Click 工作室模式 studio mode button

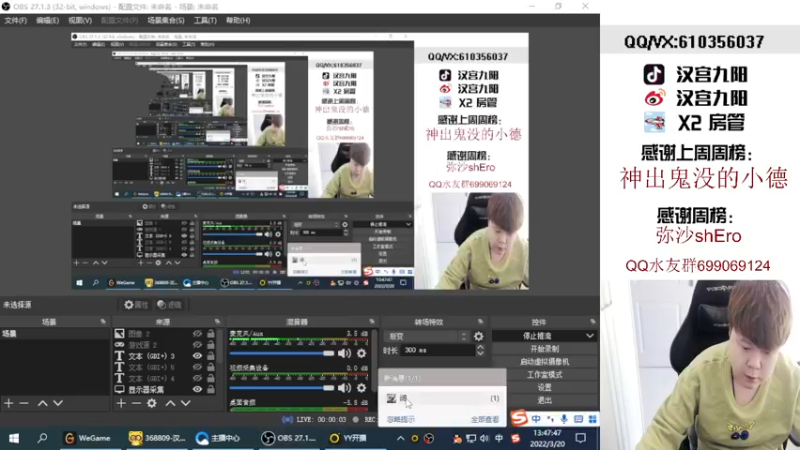coord(544,374)
